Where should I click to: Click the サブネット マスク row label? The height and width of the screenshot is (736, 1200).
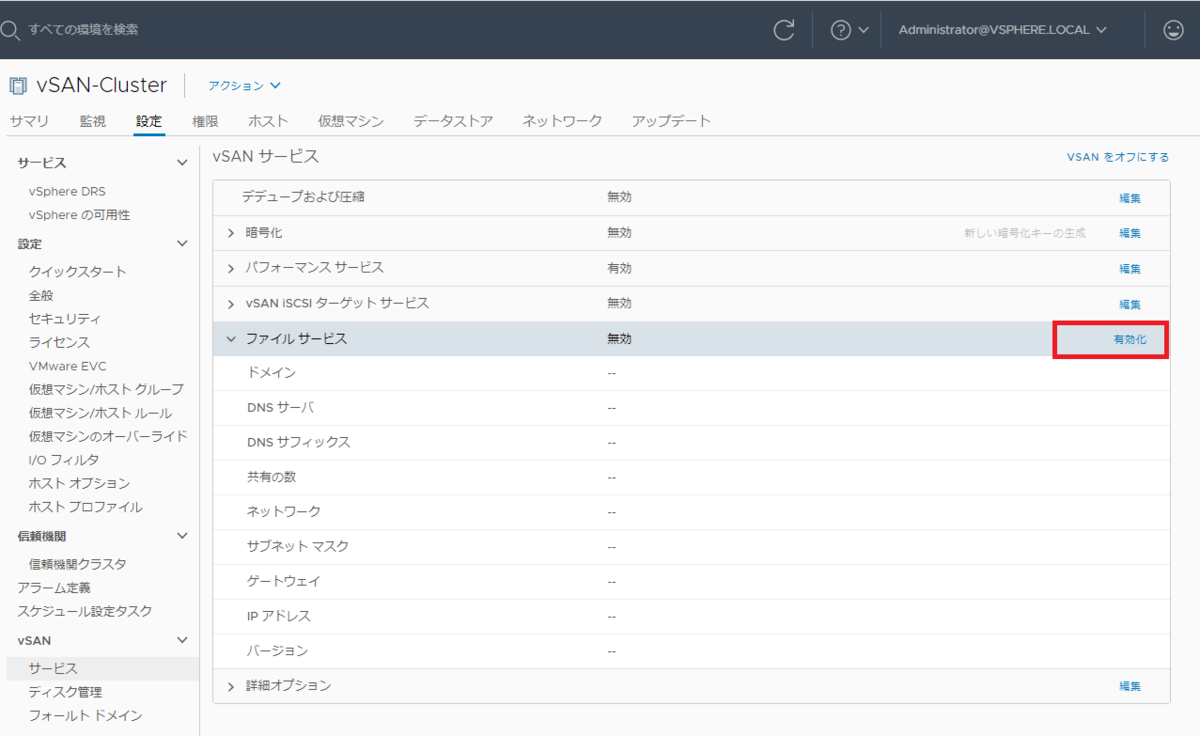click(298, 546)
